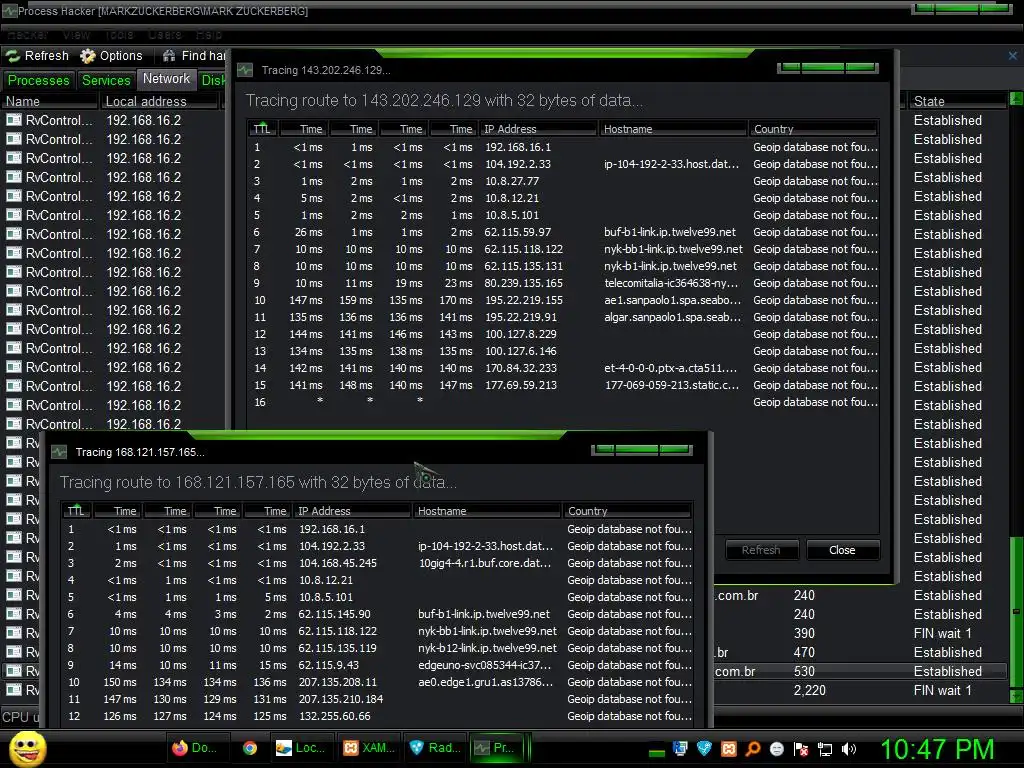Sort by the Name column header
The image size is (1024, 768).
[50, 101]
